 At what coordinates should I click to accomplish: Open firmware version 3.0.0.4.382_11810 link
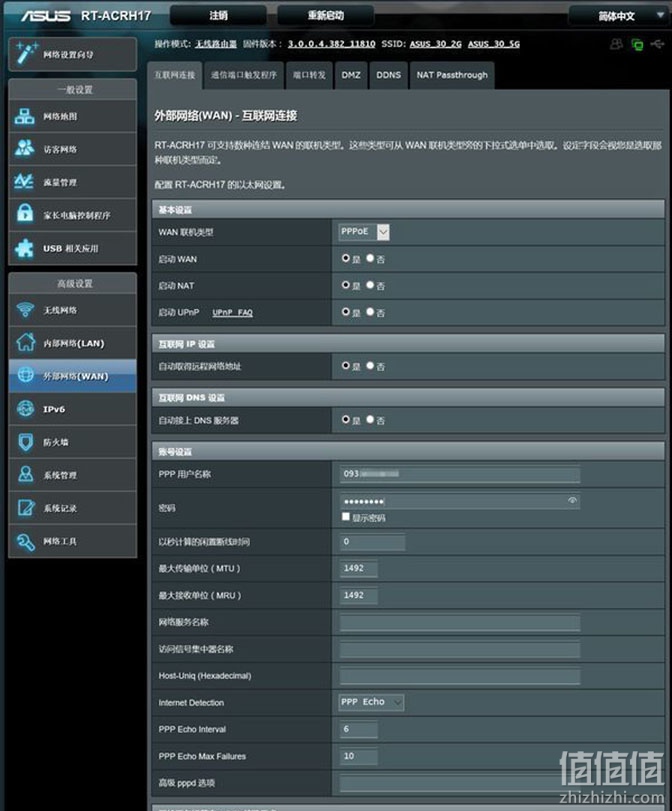(x=331, y=44)
